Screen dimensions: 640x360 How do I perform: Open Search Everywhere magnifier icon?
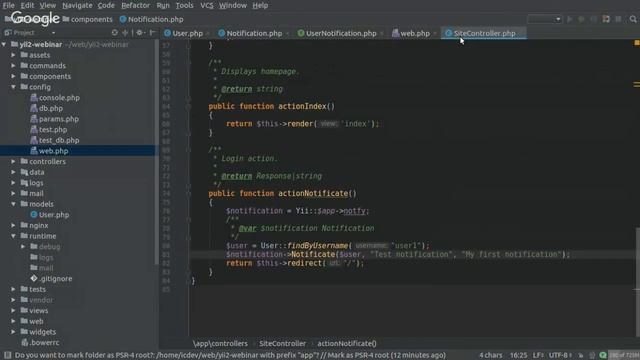click(x=633, y=19)
